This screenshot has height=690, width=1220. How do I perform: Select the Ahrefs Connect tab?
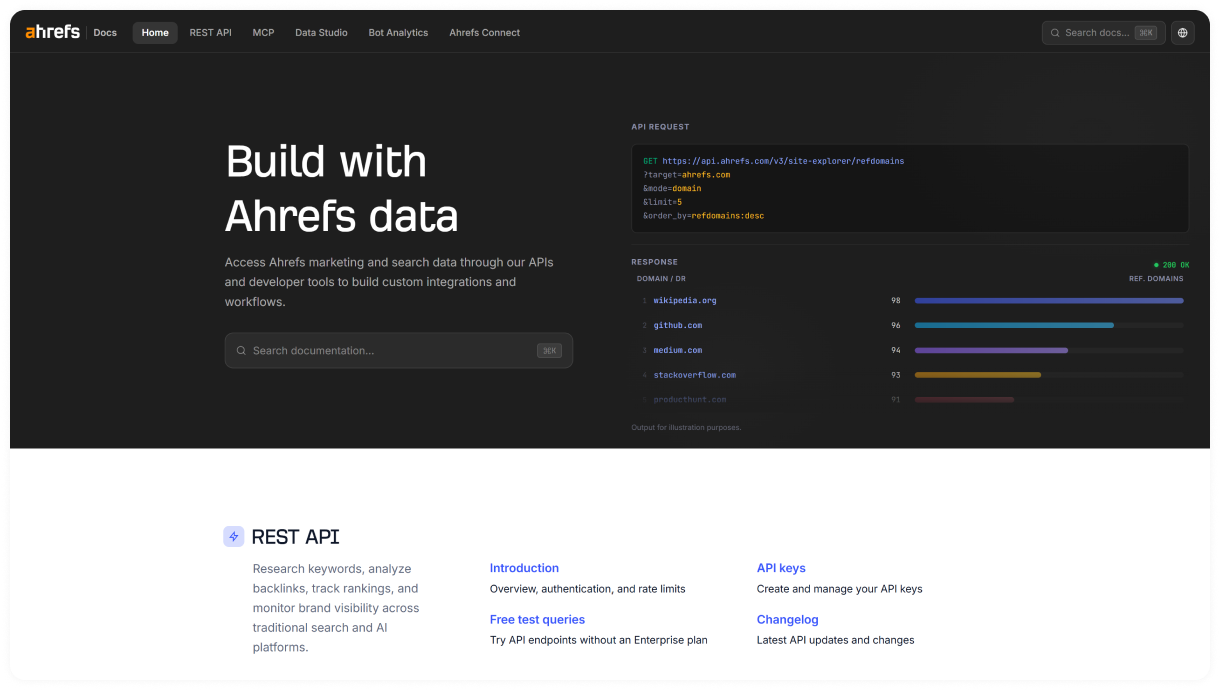[x=485, y=33]
